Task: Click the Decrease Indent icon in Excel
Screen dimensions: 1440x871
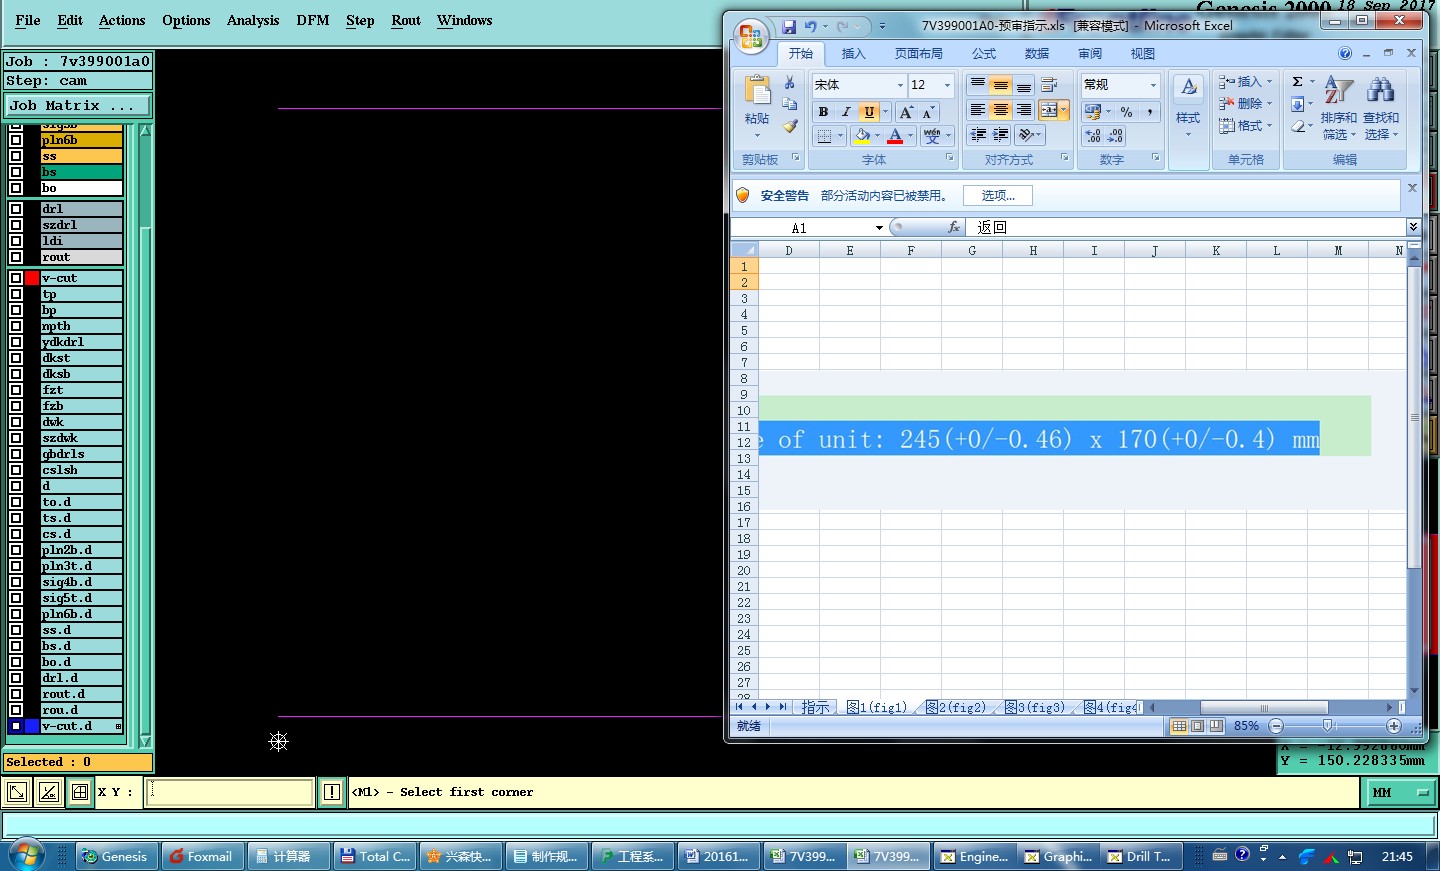Action: pyautogui.click(x=977, y=135)
